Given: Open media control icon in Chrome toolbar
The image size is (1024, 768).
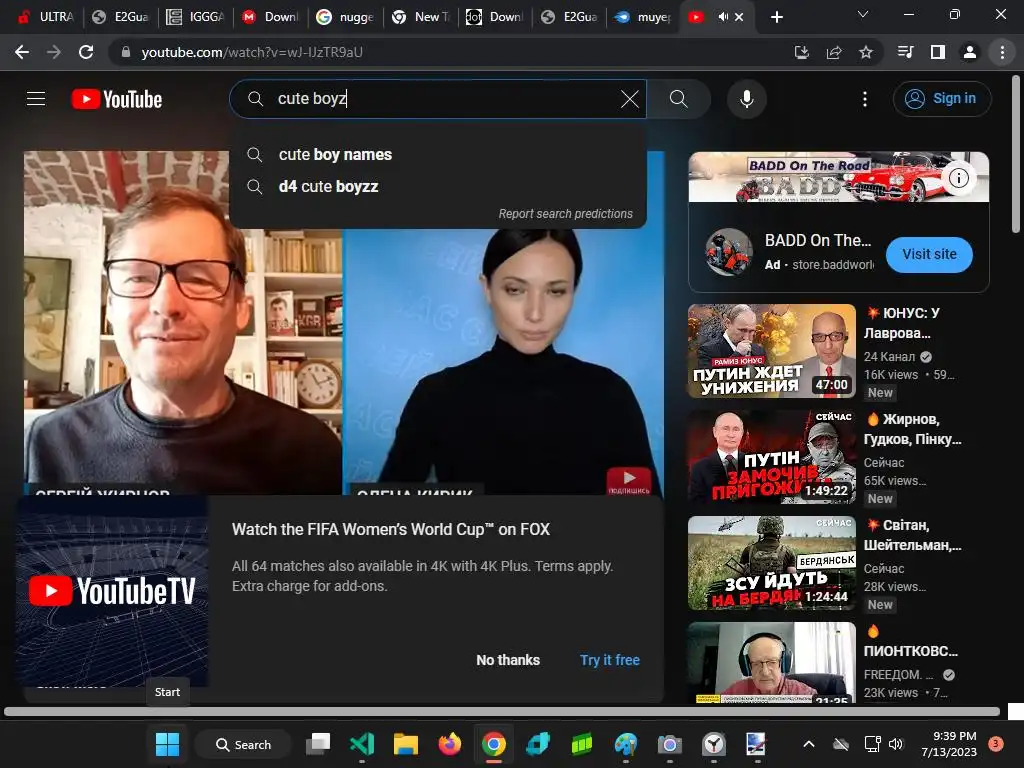Looking at the screenshot, I should click(x=905, y=52).
